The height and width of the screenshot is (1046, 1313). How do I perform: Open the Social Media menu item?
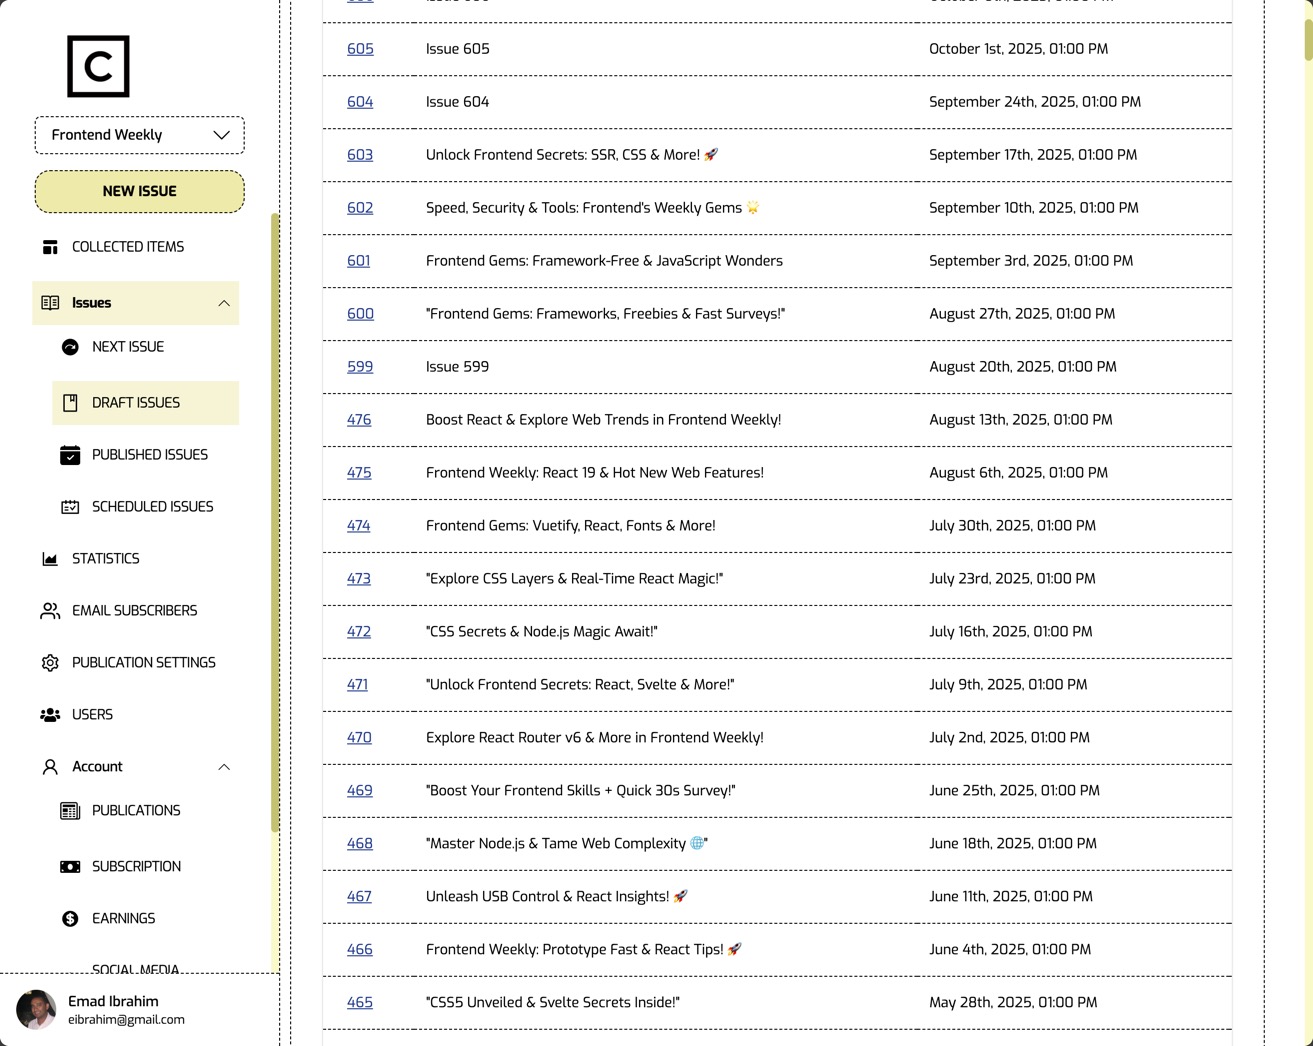point(135,967)
